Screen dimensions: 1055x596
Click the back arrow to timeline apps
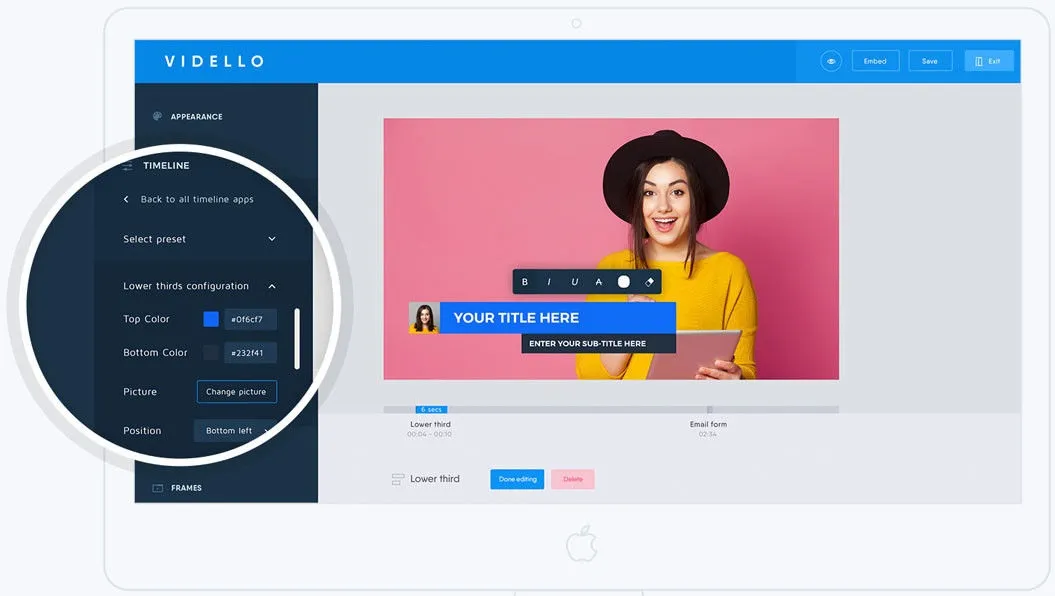[x=126, y=199]
